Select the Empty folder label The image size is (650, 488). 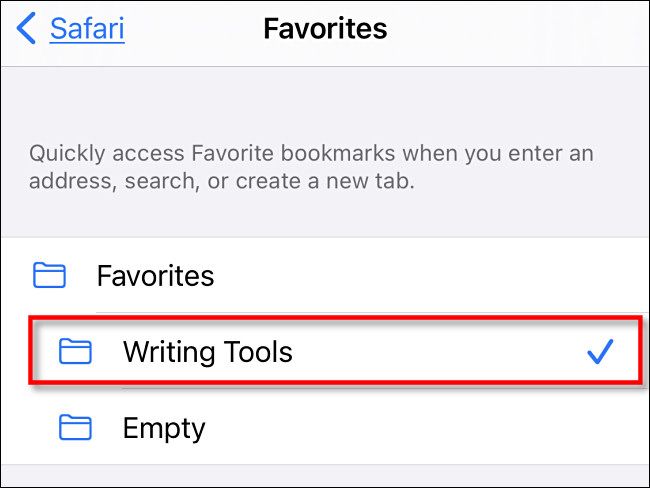(x=163, y=429)
